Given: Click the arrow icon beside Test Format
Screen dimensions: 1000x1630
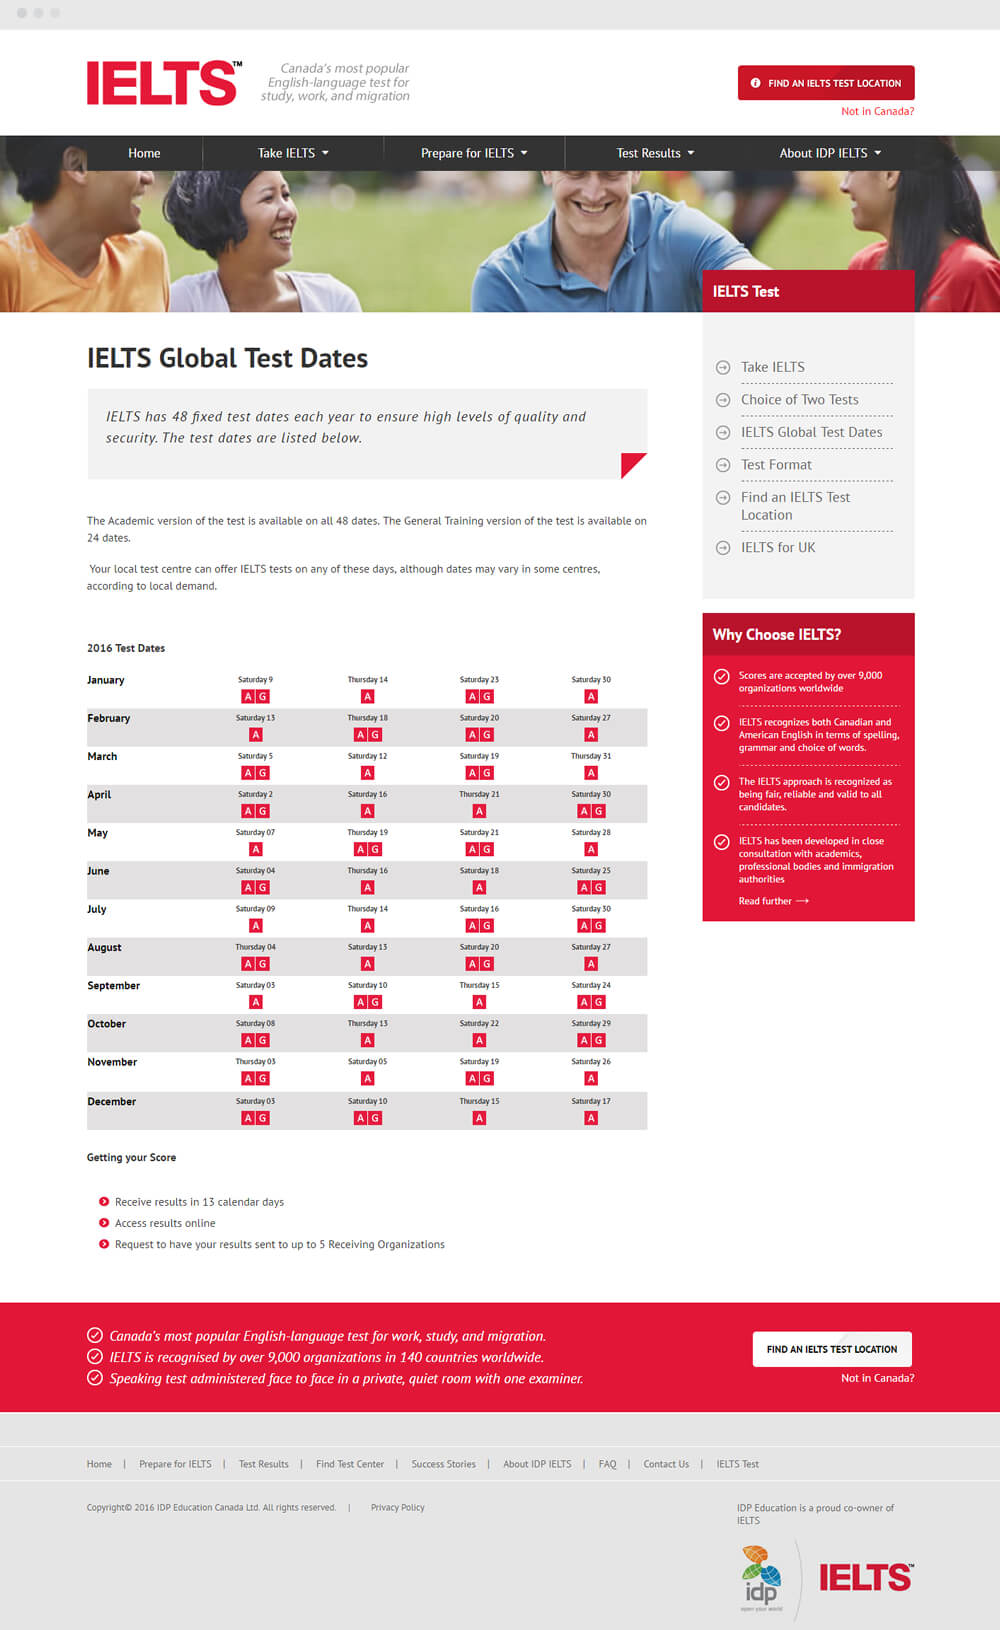Looking at the screenshot, I should tap(723, 465).
